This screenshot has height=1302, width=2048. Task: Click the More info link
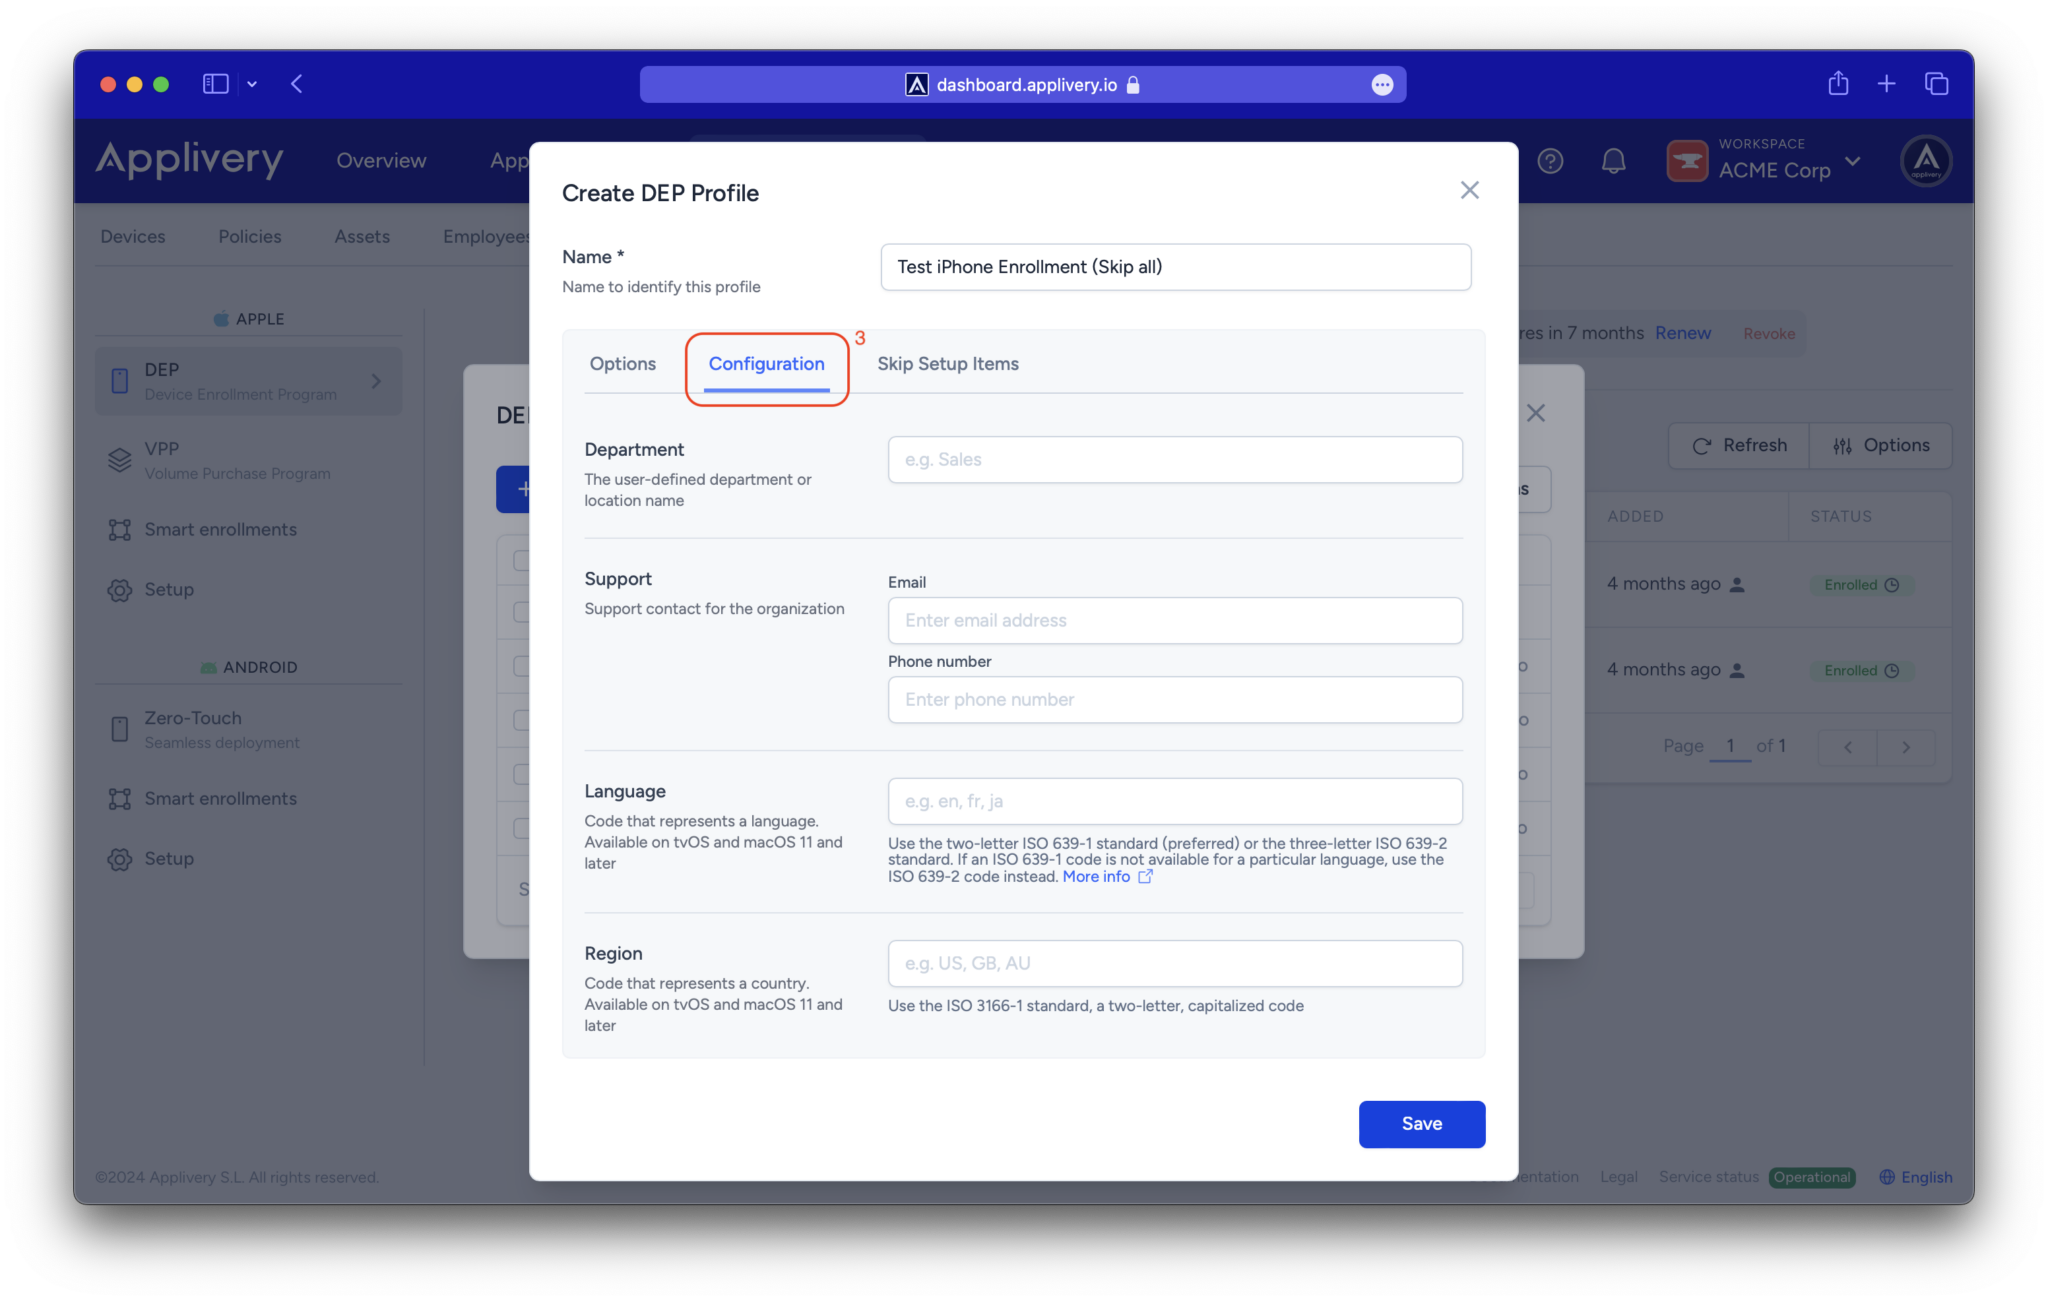tap(1096, 877)
